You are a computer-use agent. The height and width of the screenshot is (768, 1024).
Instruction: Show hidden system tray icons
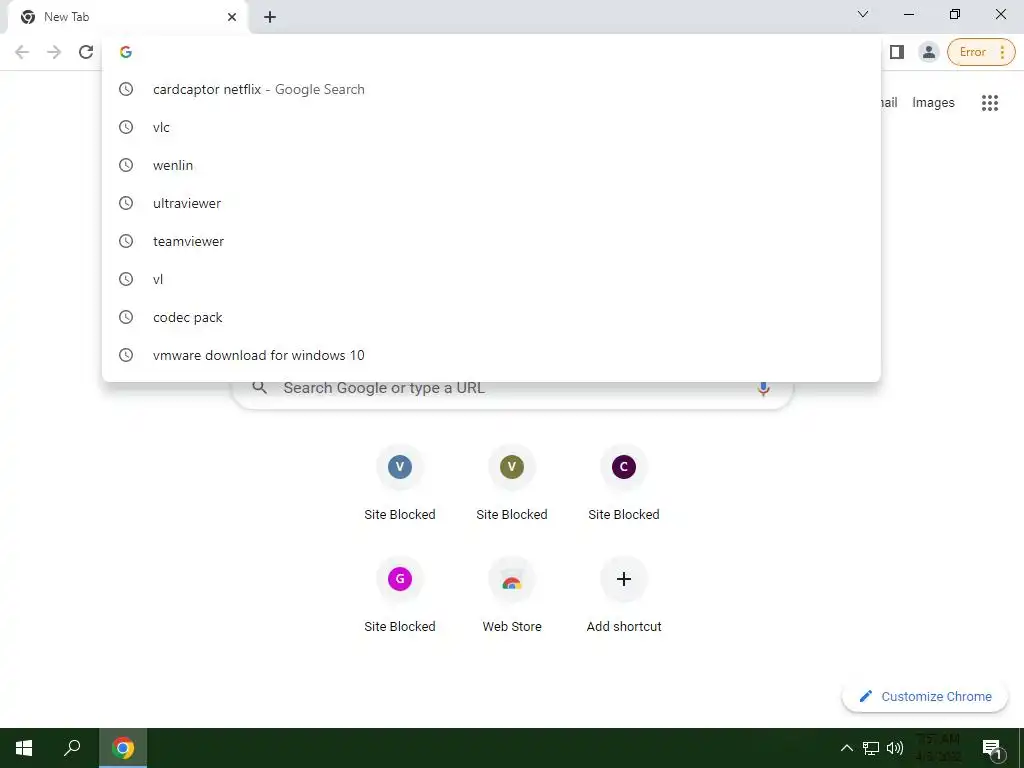(846, 748)
